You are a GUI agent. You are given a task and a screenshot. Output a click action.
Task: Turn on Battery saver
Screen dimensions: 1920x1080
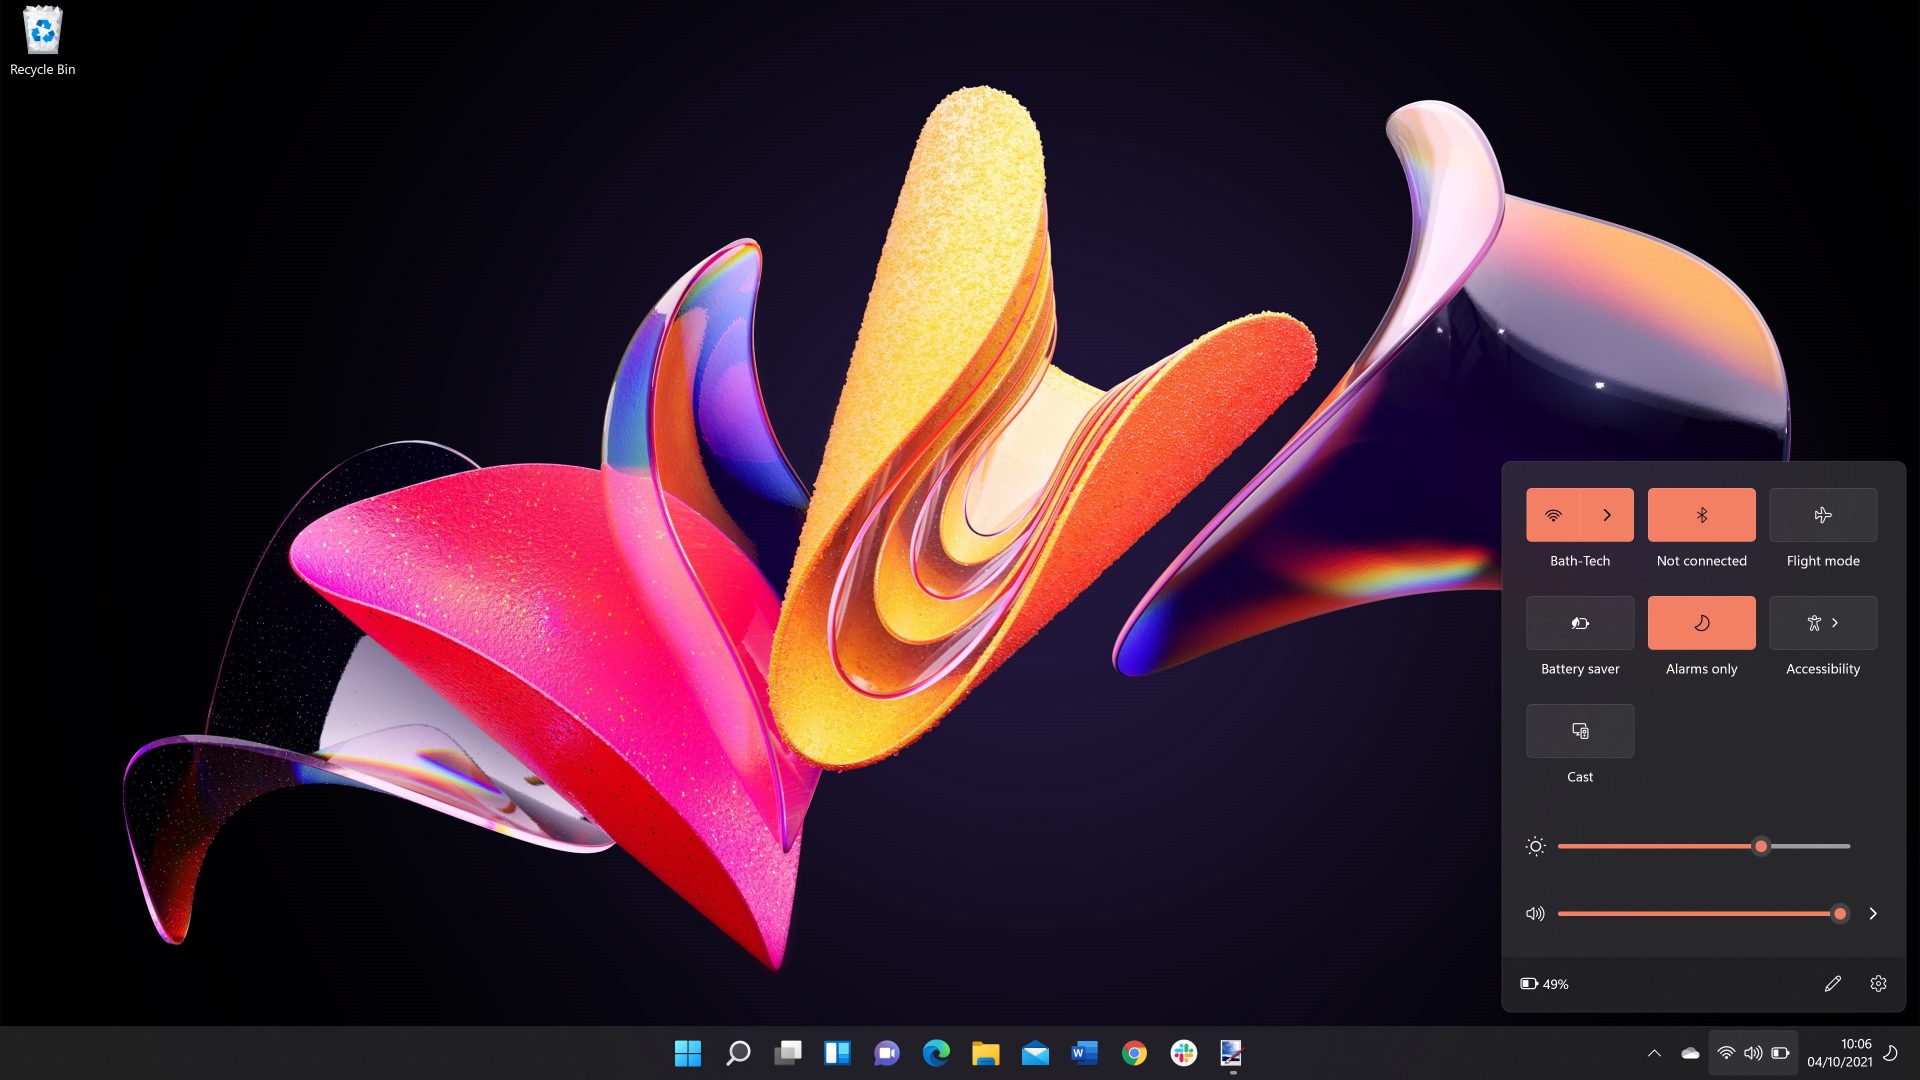1579,622
